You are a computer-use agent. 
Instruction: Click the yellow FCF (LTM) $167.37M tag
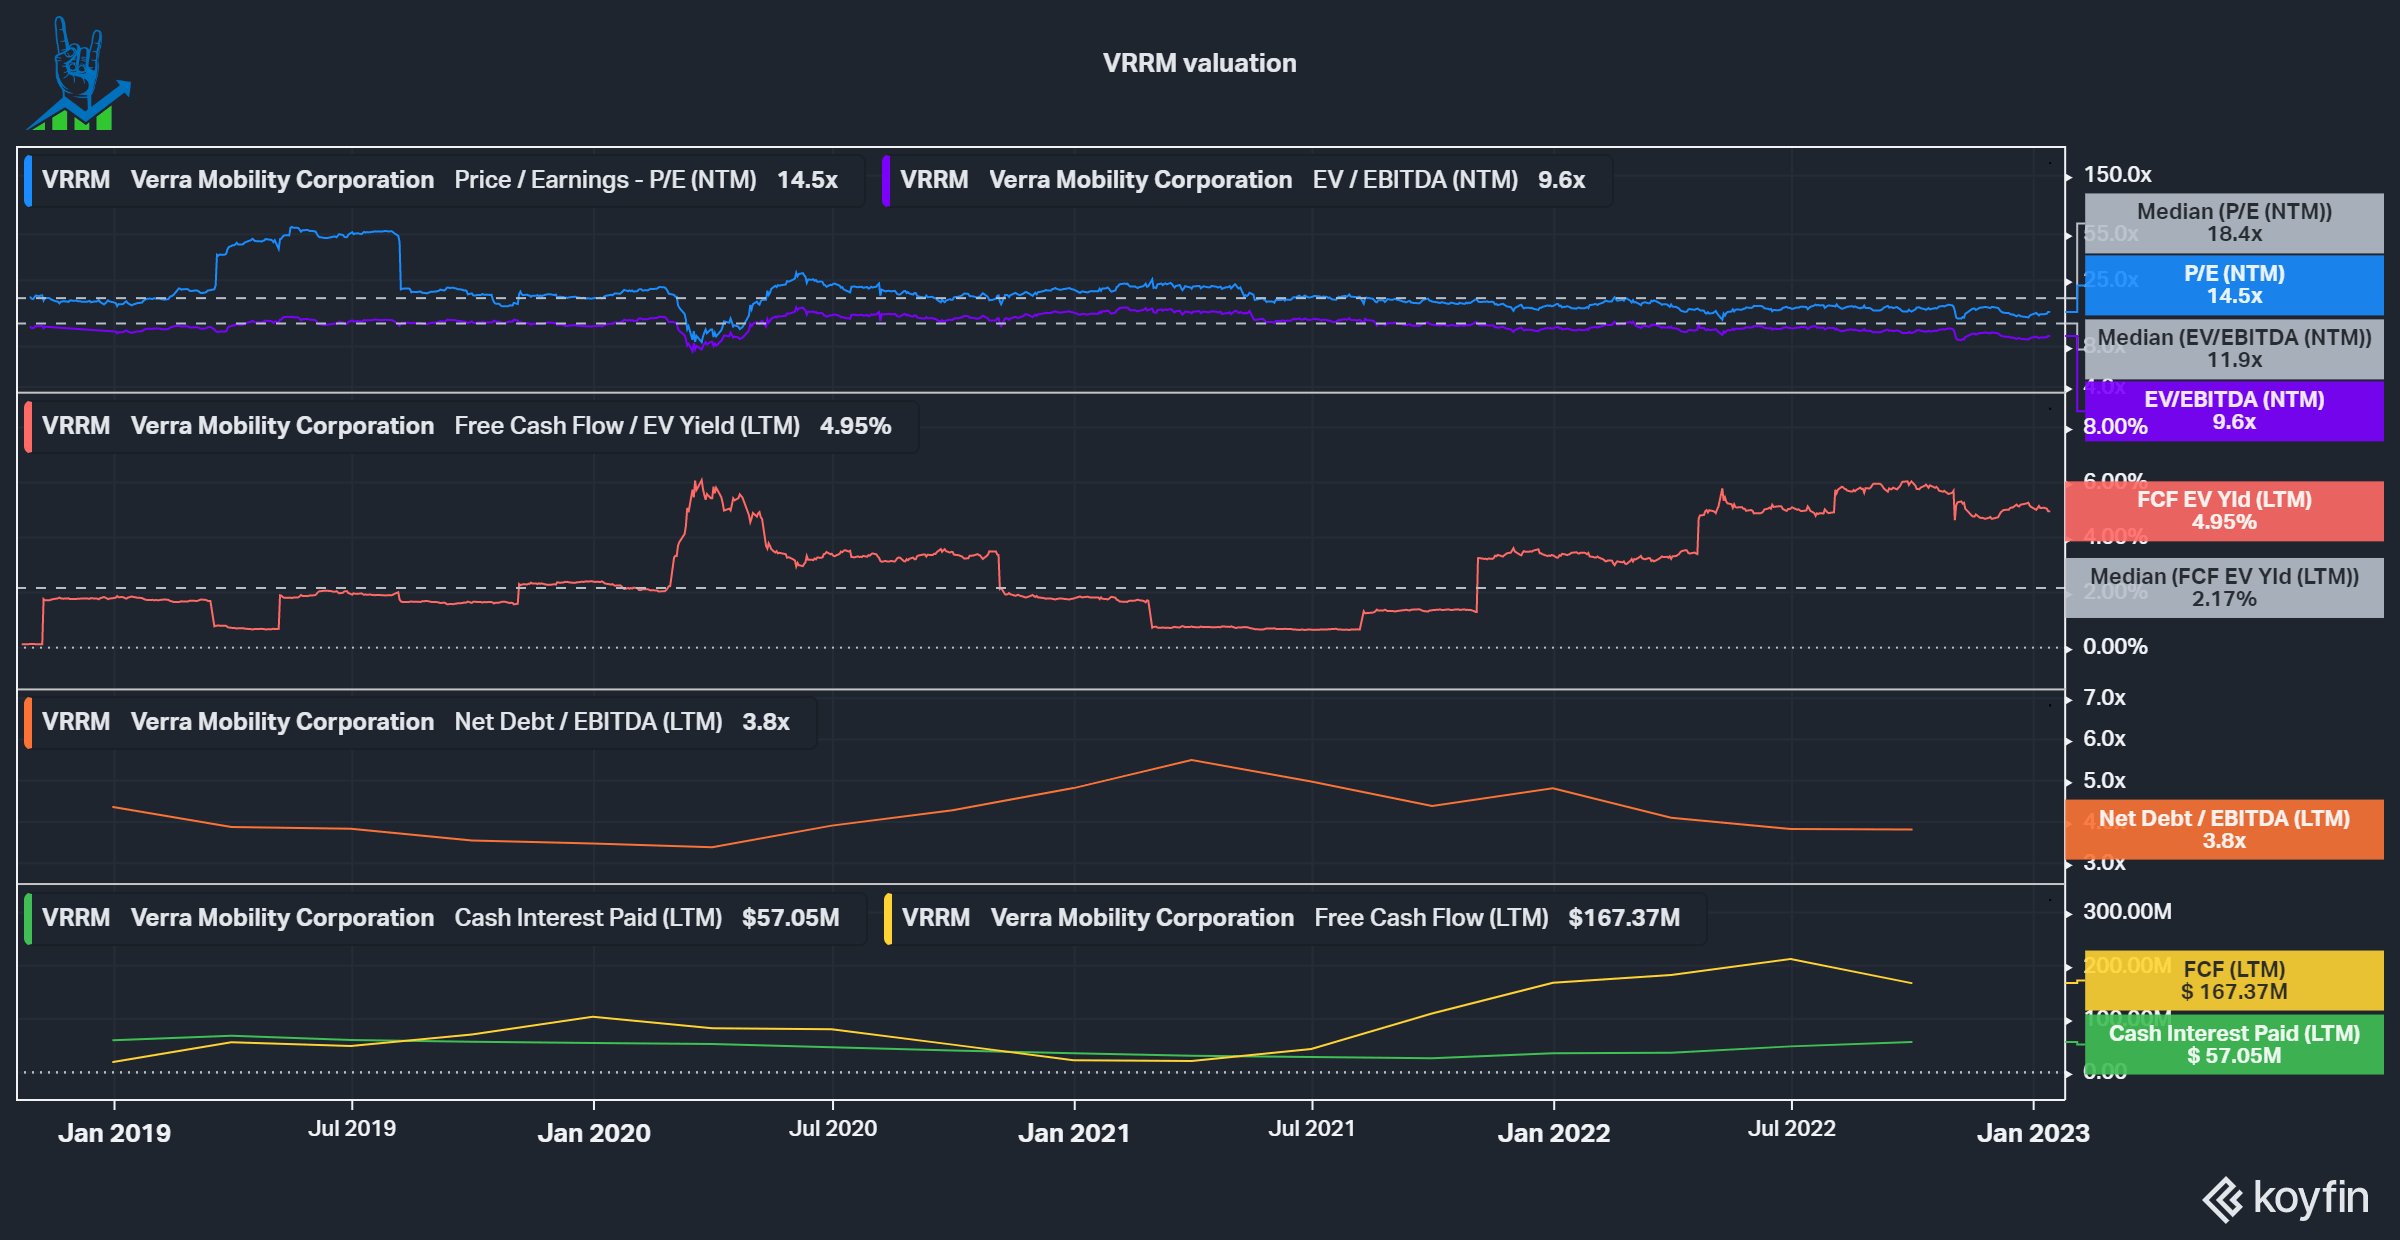2233,981
